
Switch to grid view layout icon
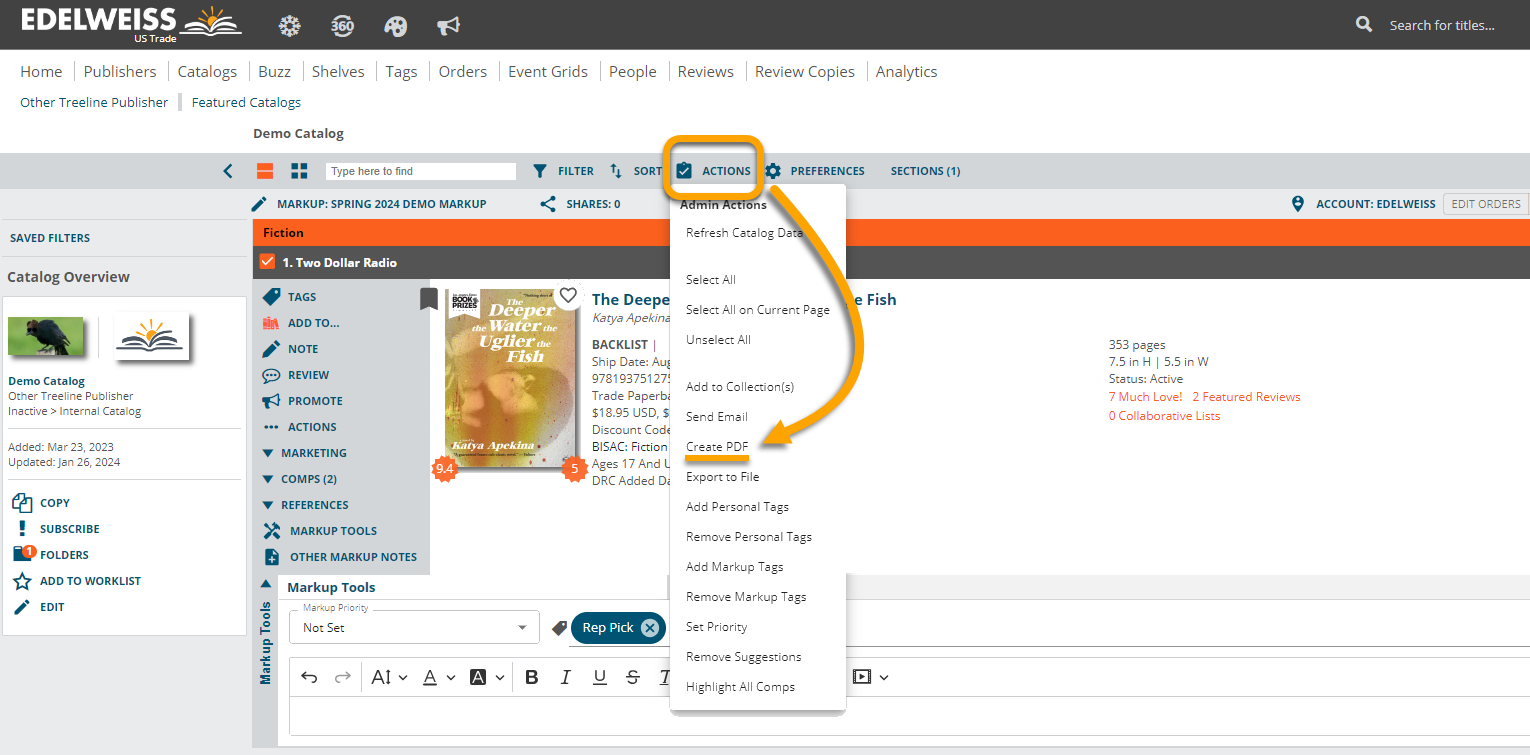[299, 171]
